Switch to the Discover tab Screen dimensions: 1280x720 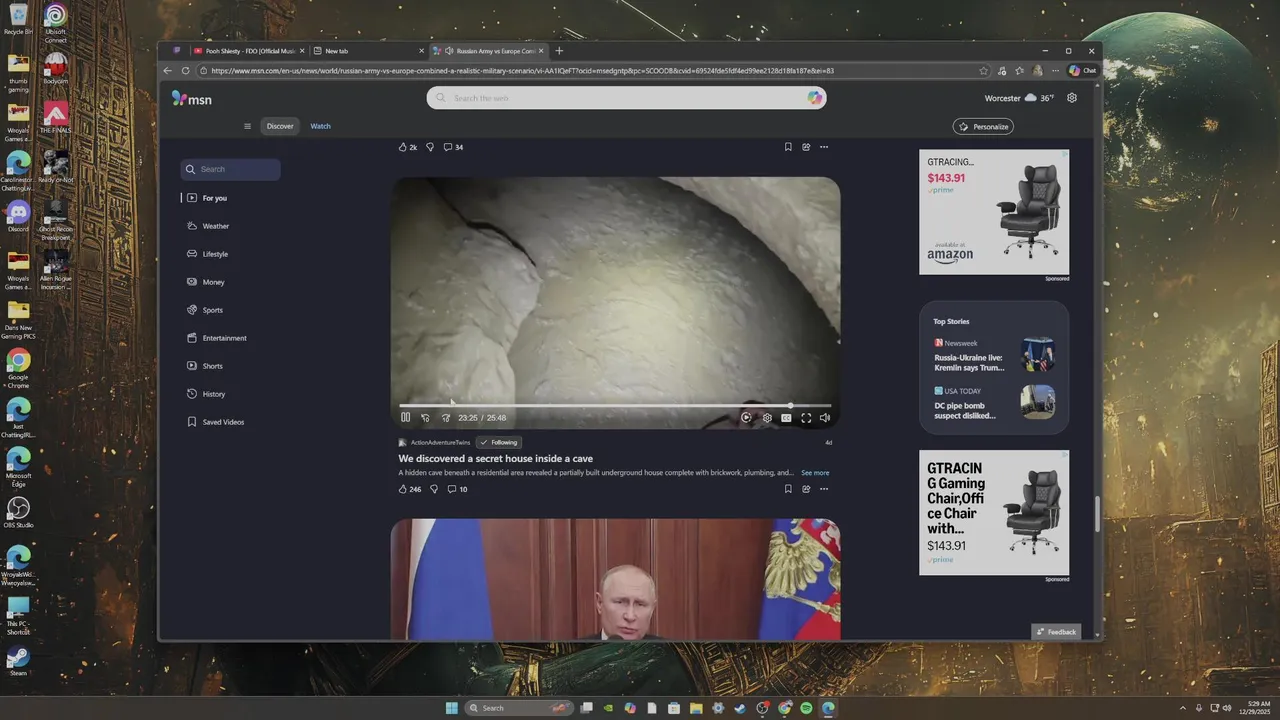pyautogui.click(x=280, y=126)
